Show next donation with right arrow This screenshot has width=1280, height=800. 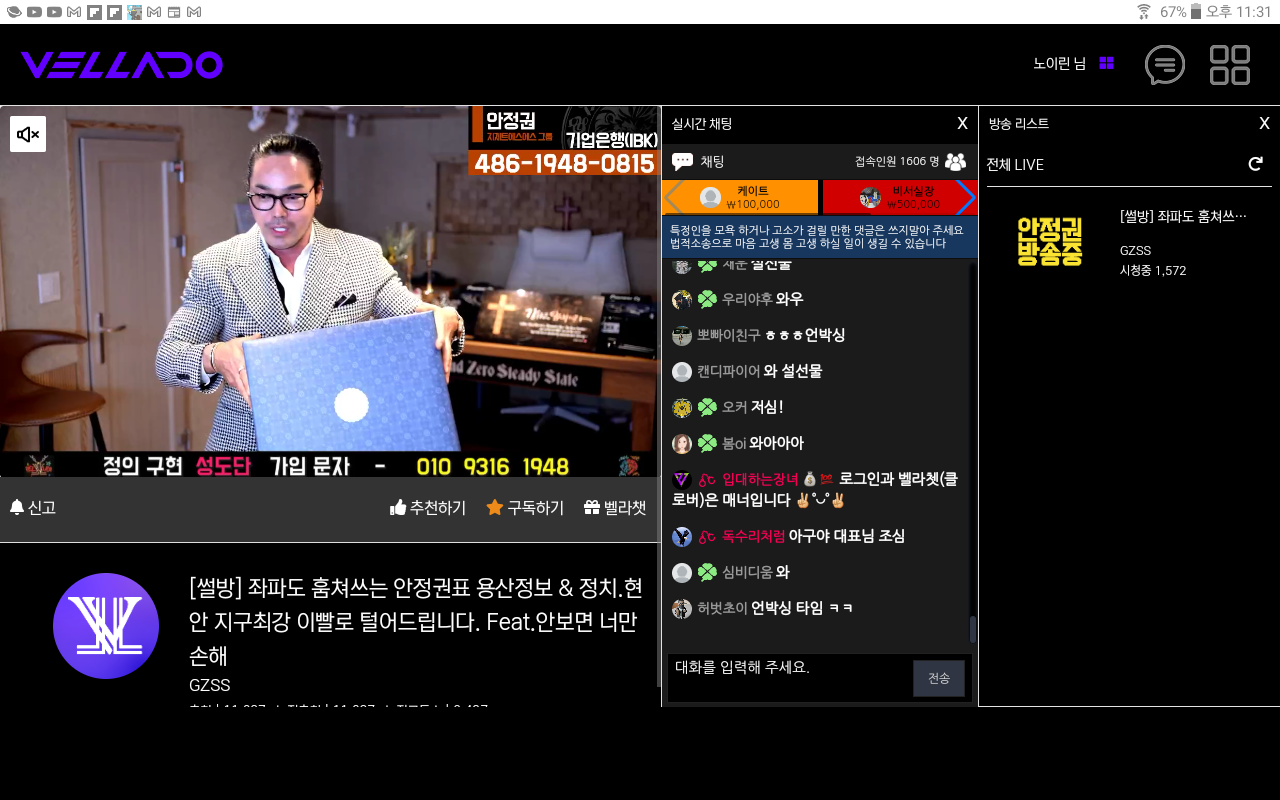click(966, 197)
